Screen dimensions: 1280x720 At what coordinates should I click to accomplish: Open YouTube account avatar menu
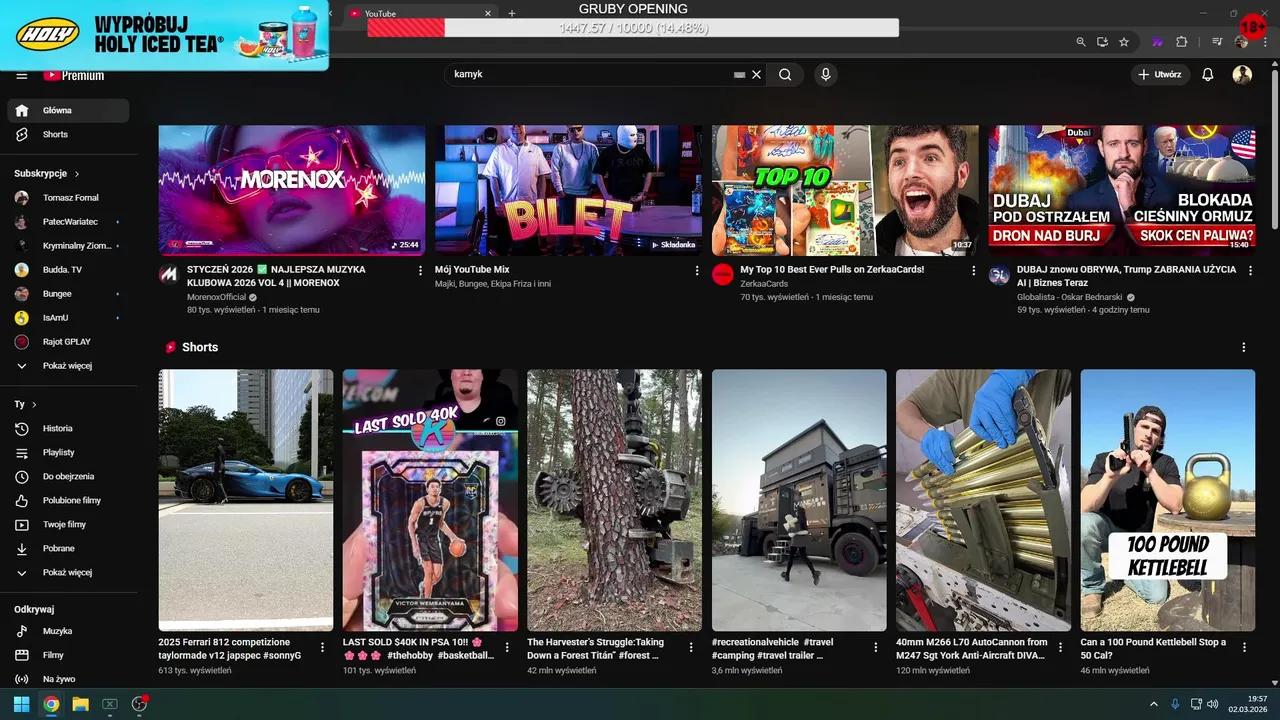(x=1242, y=75)
